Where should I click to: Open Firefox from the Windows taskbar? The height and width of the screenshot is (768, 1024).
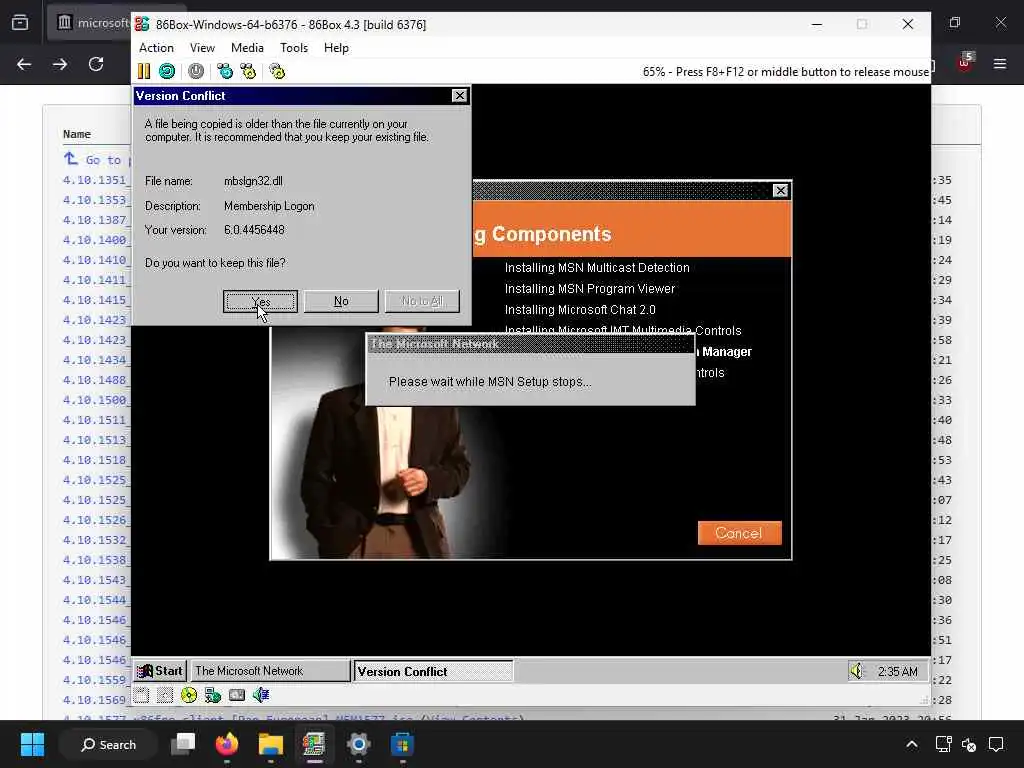(x=227, y=744)
